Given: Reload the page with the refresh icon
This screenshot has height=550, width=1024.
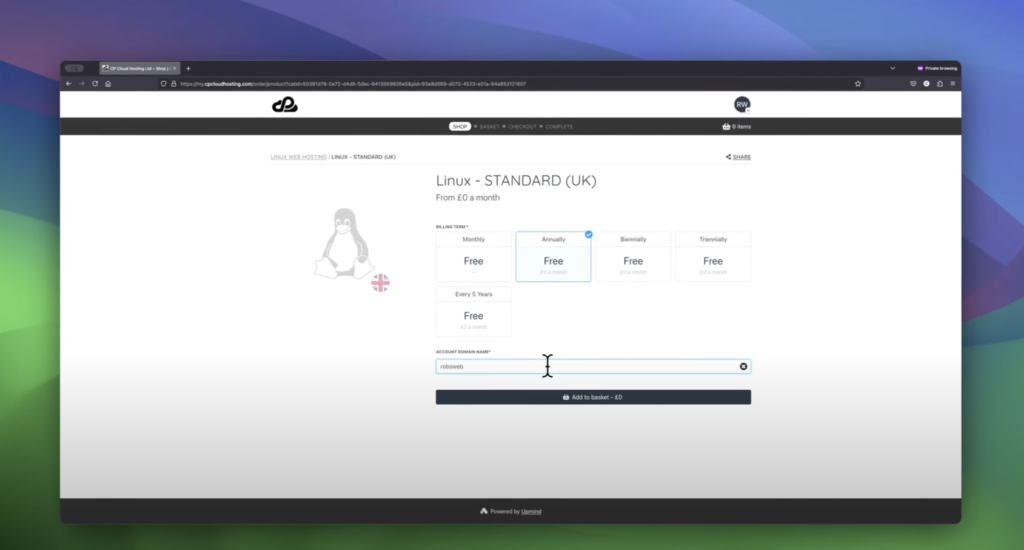Looking at the screenshot, I should pos(95,84).
